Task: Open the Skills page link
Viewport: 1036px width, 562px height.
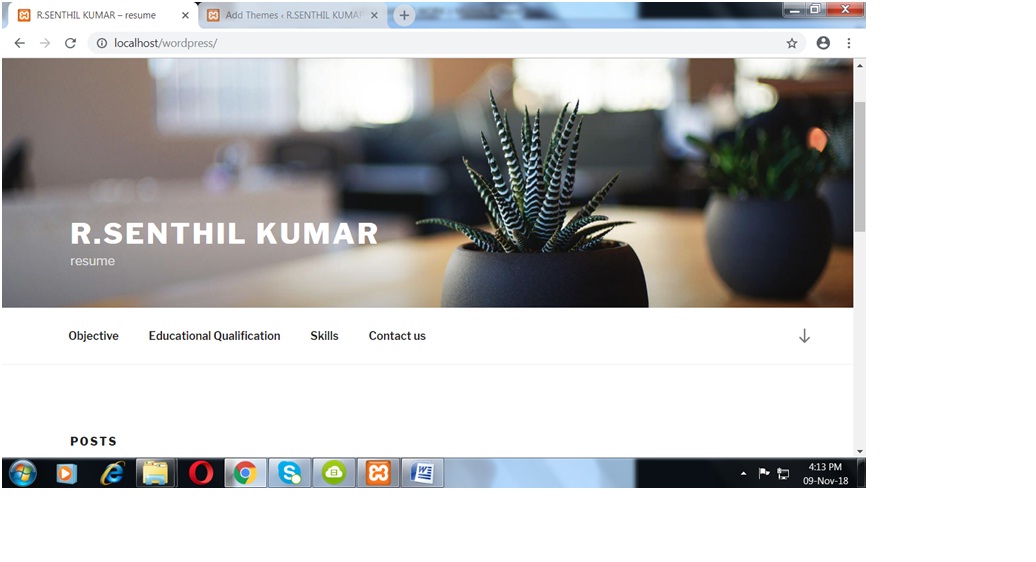Action: (324, 336)
